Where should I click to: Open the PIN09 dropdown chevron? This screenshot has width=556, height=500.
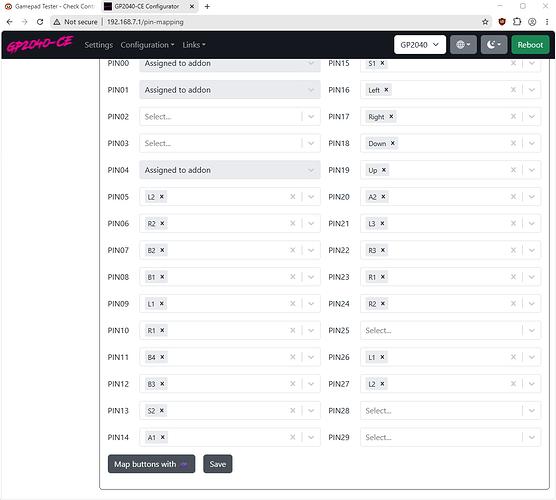click(x=311, y=304)
